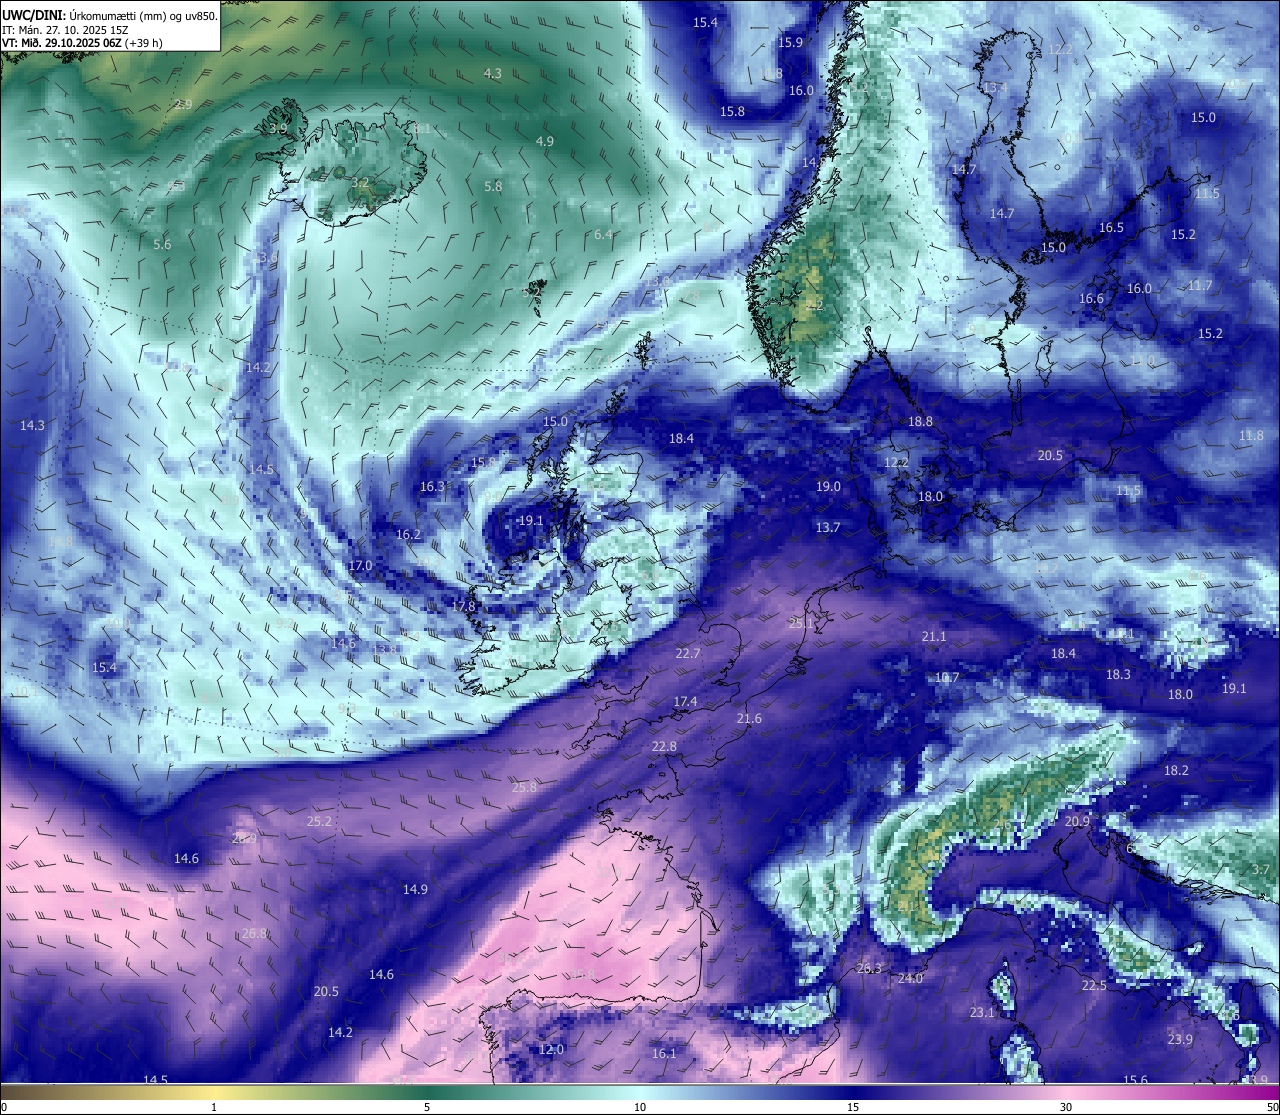
Task: Select the 13.7 value label
Action: click(x=827, y=527)
